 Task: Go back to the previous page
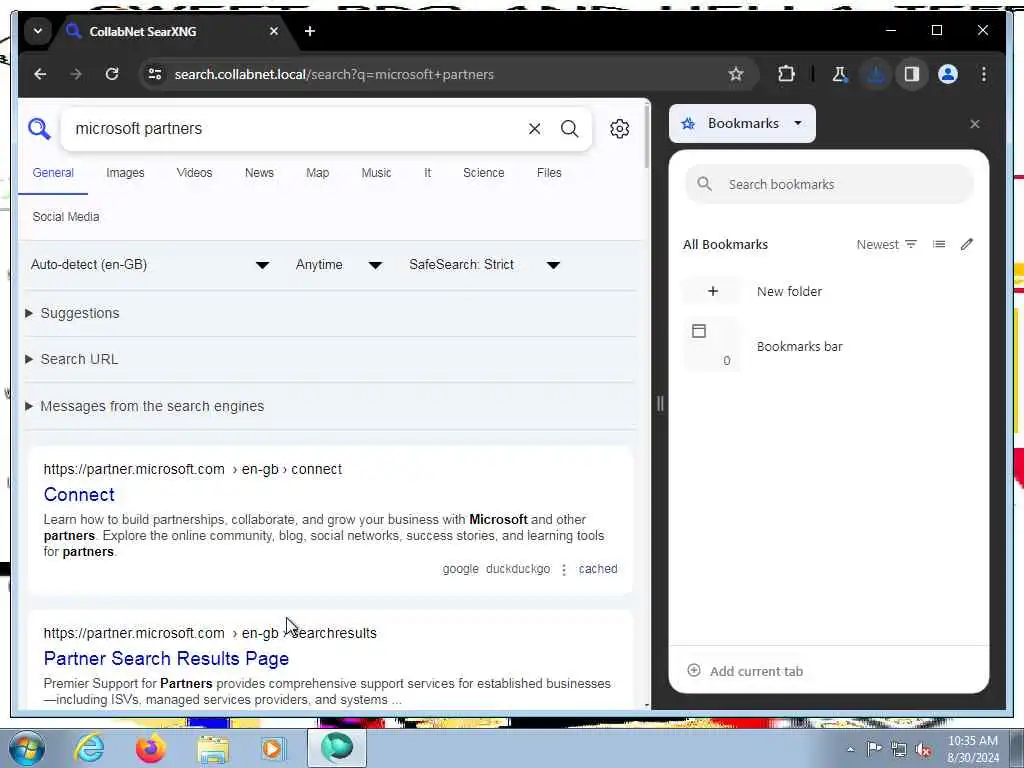[40, 74]
